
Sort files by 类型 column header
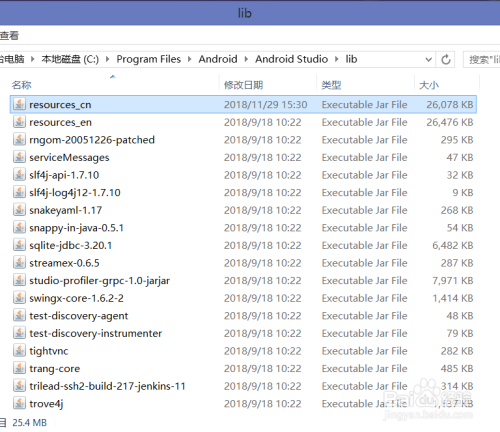(331, 85)
